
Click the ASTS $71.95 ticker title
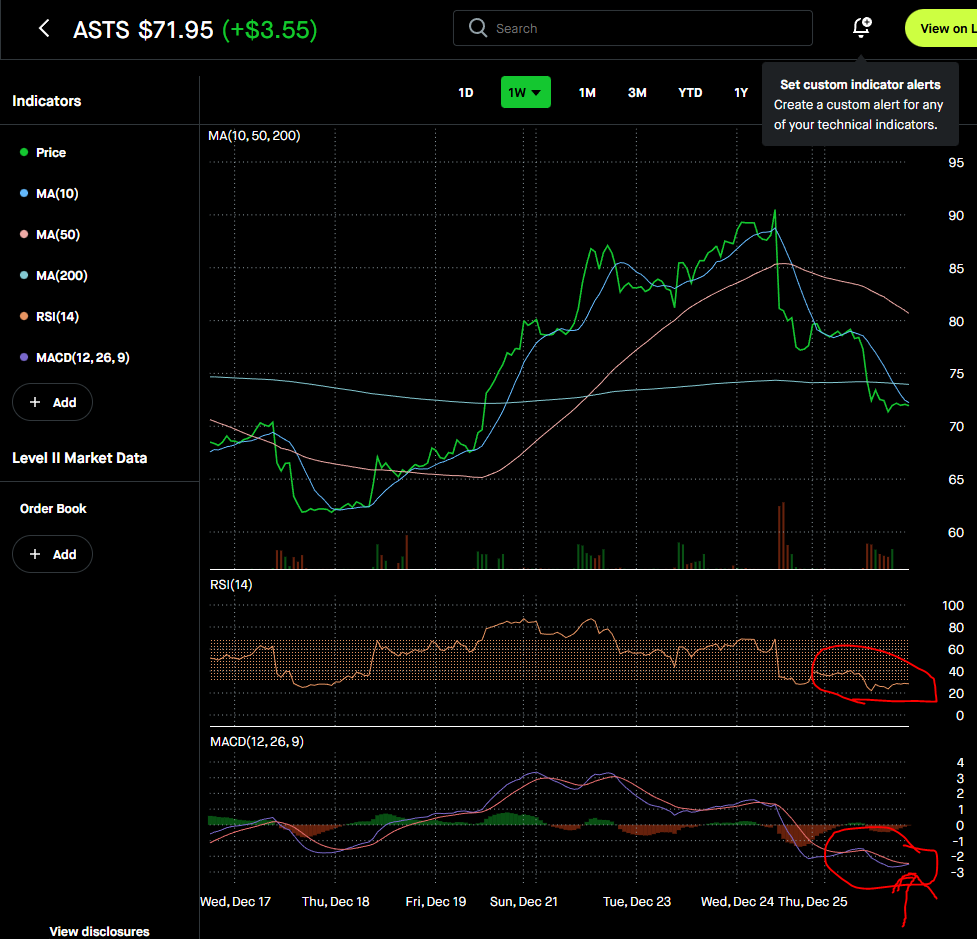tap(143, 29)
